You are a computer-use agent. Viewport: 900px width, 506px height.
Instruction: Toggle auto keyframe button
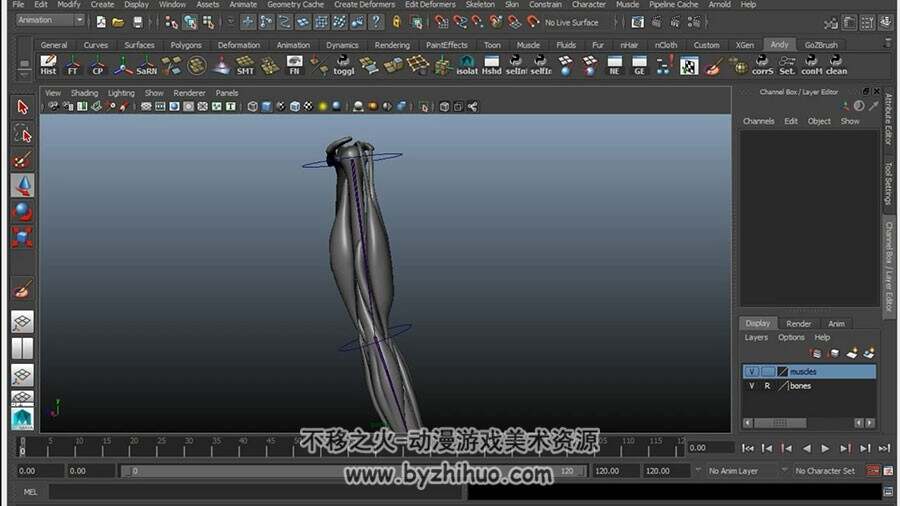point(873,471)
